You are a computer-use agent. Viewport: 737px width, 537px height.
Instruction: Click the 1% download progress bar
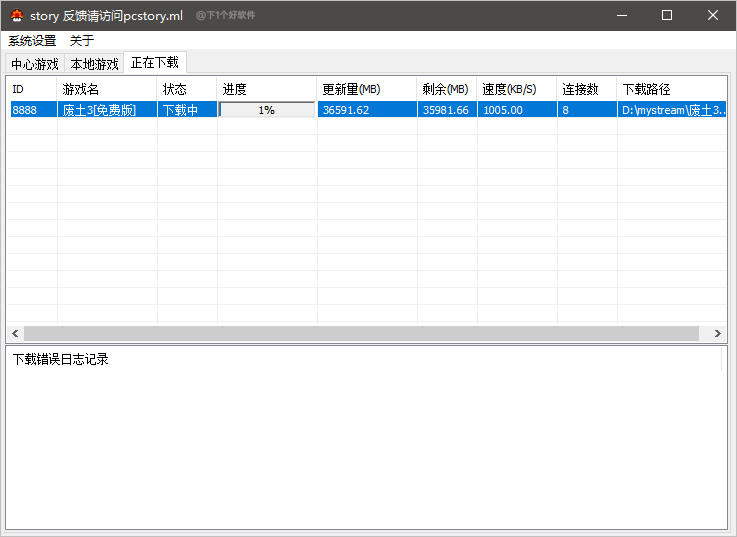(267, 110)
